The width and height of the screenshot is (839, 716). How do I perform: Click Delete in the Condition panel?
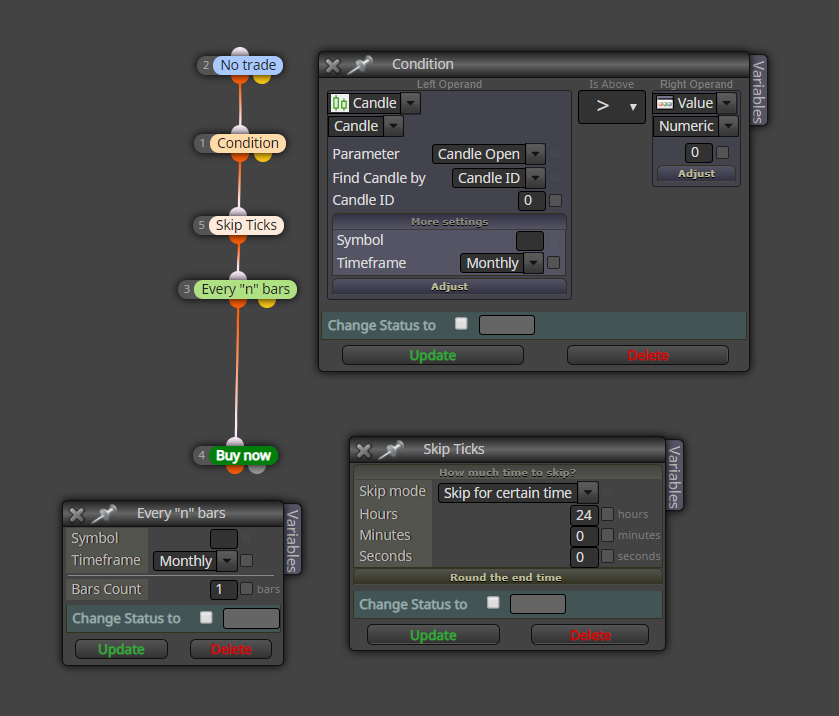click(x=648, y=355)
